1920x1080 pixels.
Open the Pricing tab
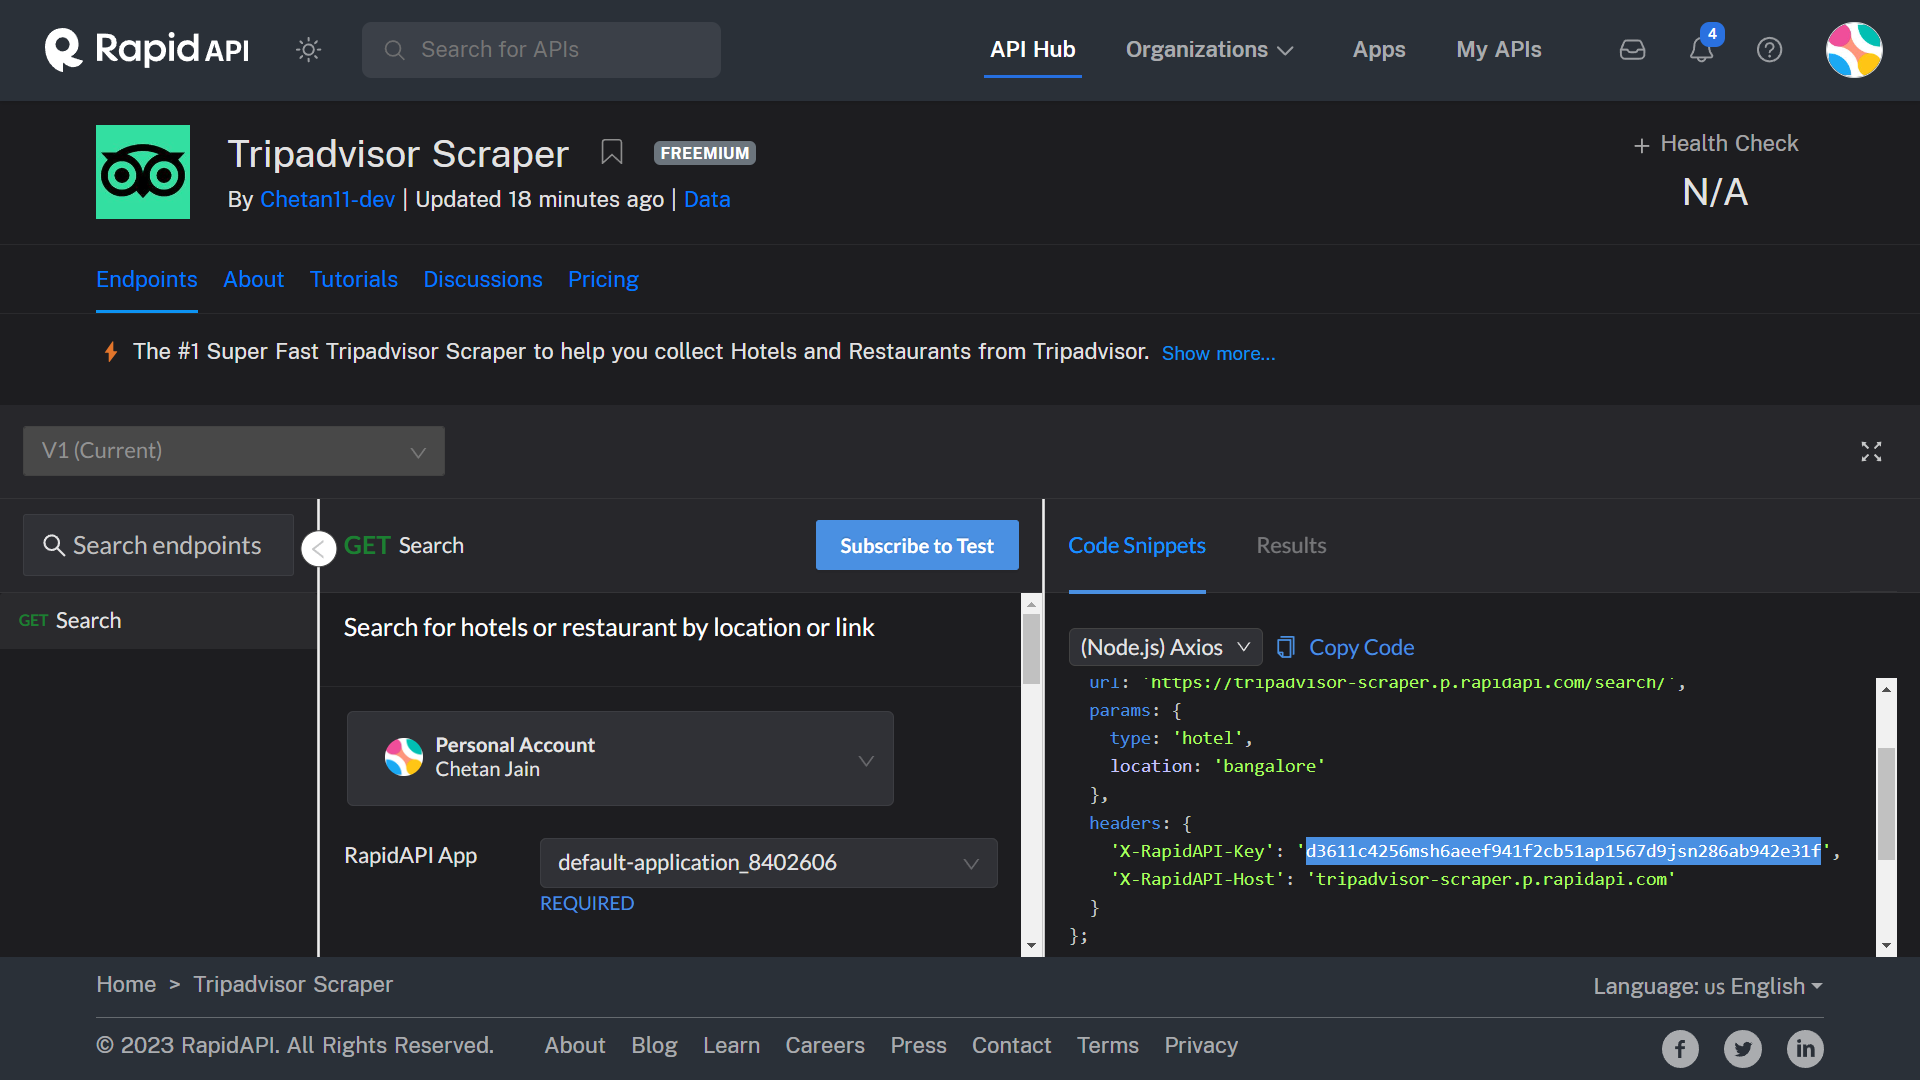(x=603, y=280)
